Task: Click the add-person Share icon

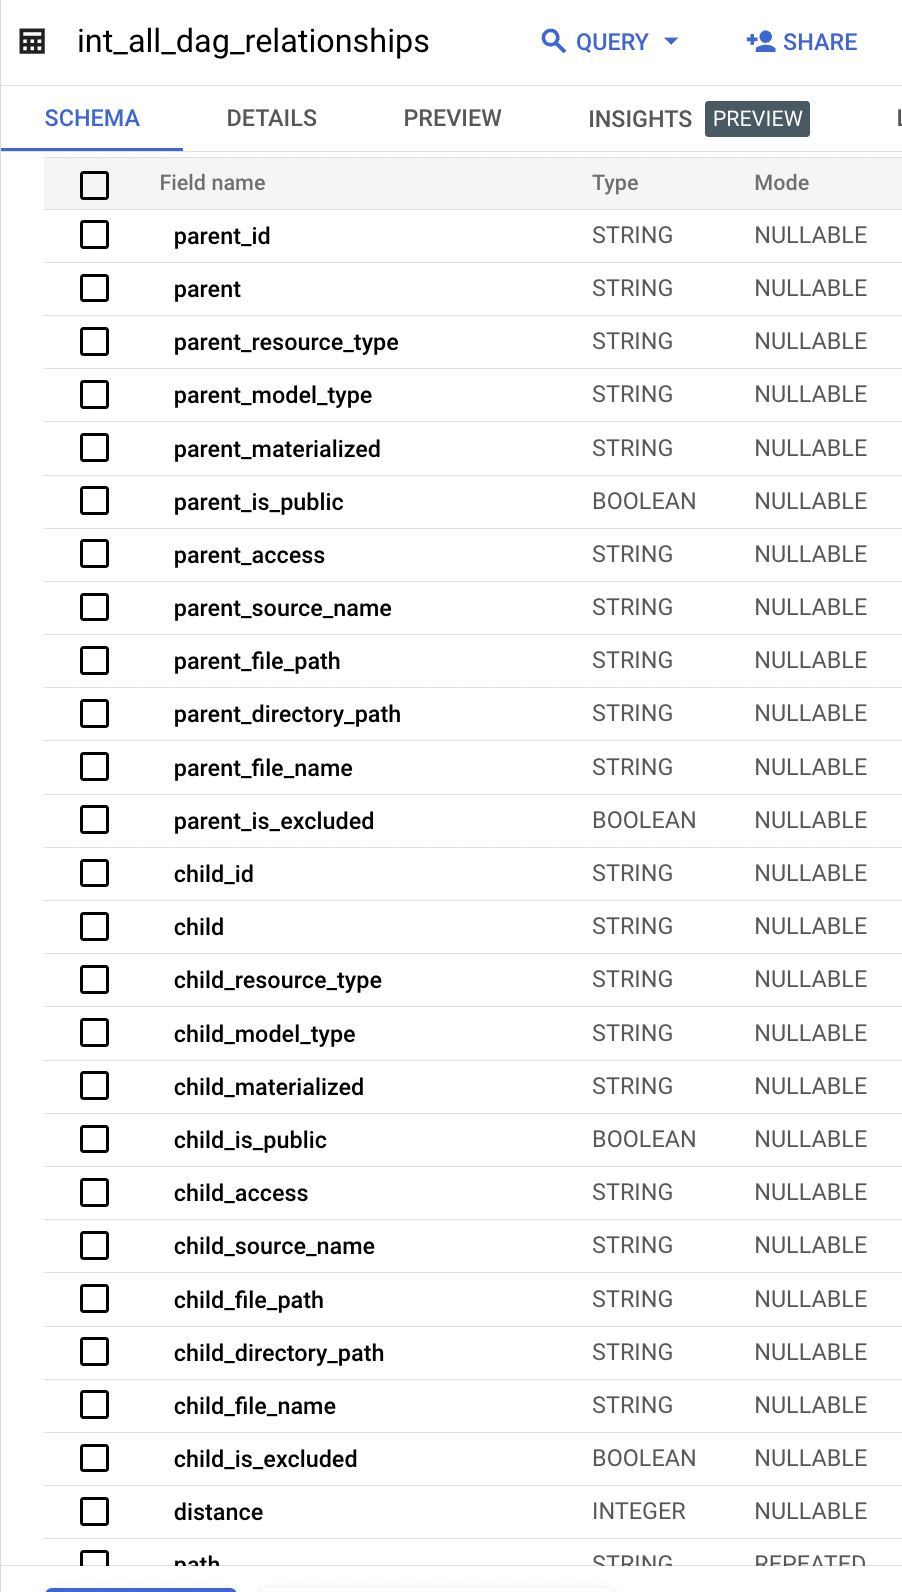Action: pos(761,41)
